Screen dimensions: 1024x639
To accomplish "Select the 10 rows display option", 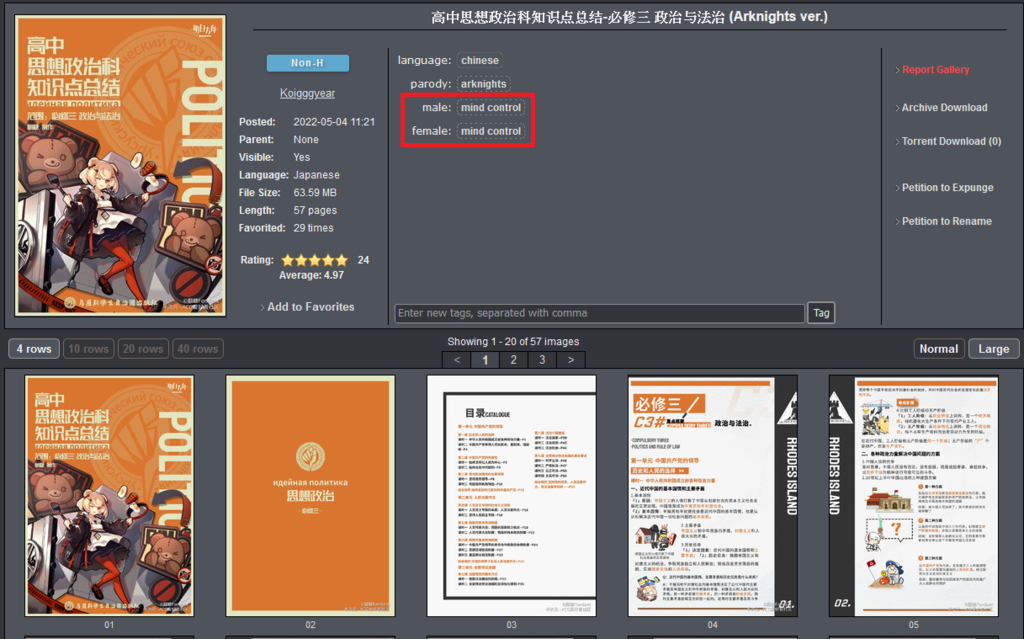I will click(88, 349).
